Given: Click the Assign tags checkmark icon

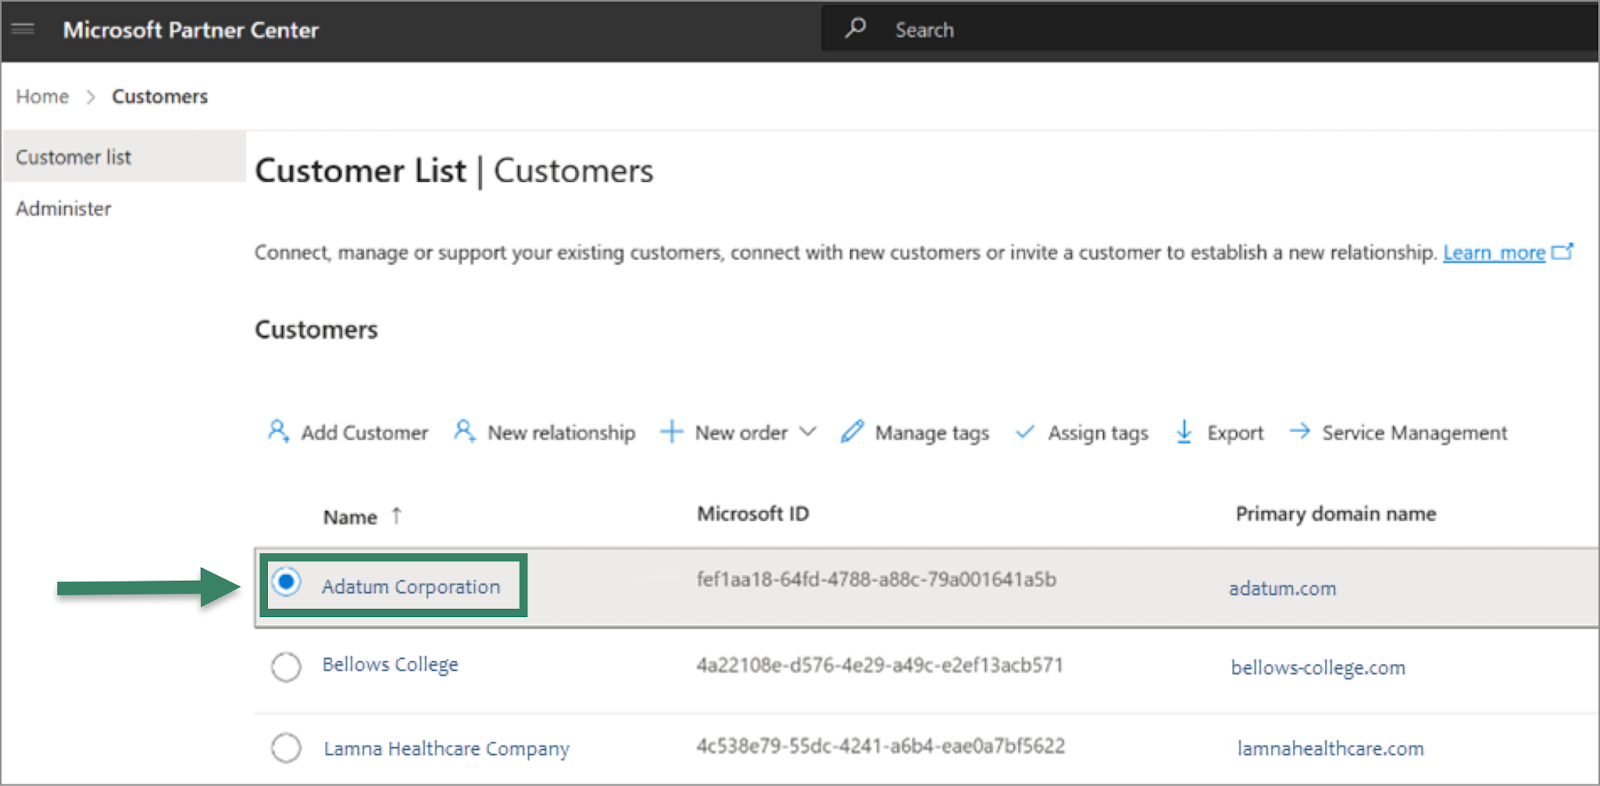Looking at the screenshot, I should [1025, 432].
